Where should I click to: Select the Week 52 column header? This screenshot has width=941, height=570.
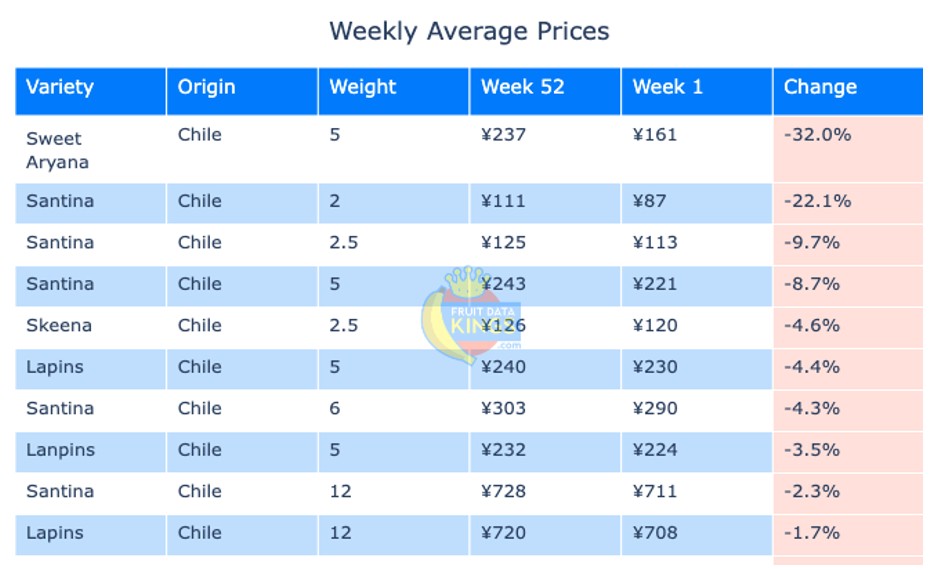pyautogui.click(x=523, y=87)
